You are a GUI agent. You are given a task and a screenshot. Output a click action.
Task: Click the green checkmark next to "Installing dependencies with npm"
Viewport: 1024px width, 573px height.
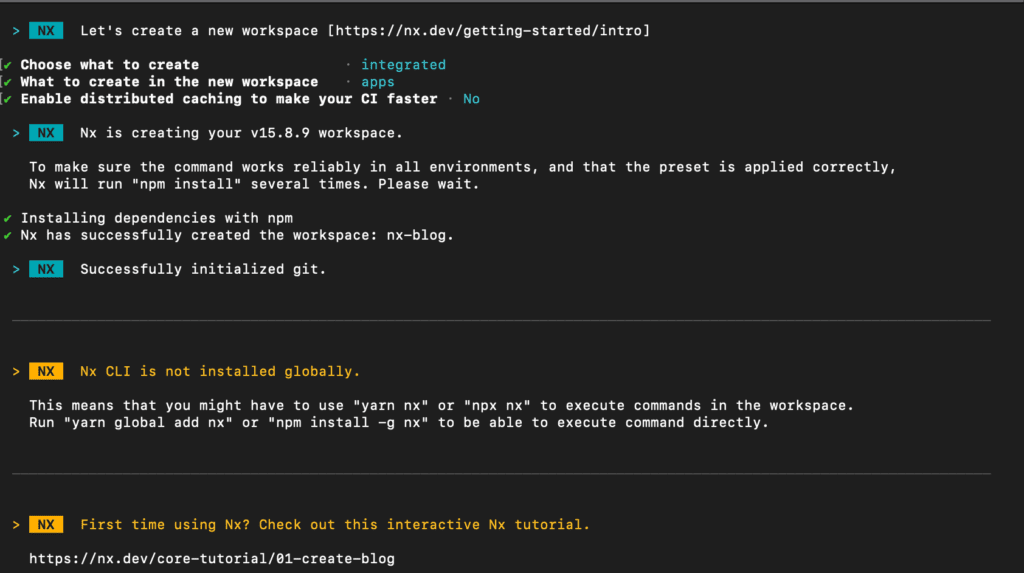coord(7,218)
